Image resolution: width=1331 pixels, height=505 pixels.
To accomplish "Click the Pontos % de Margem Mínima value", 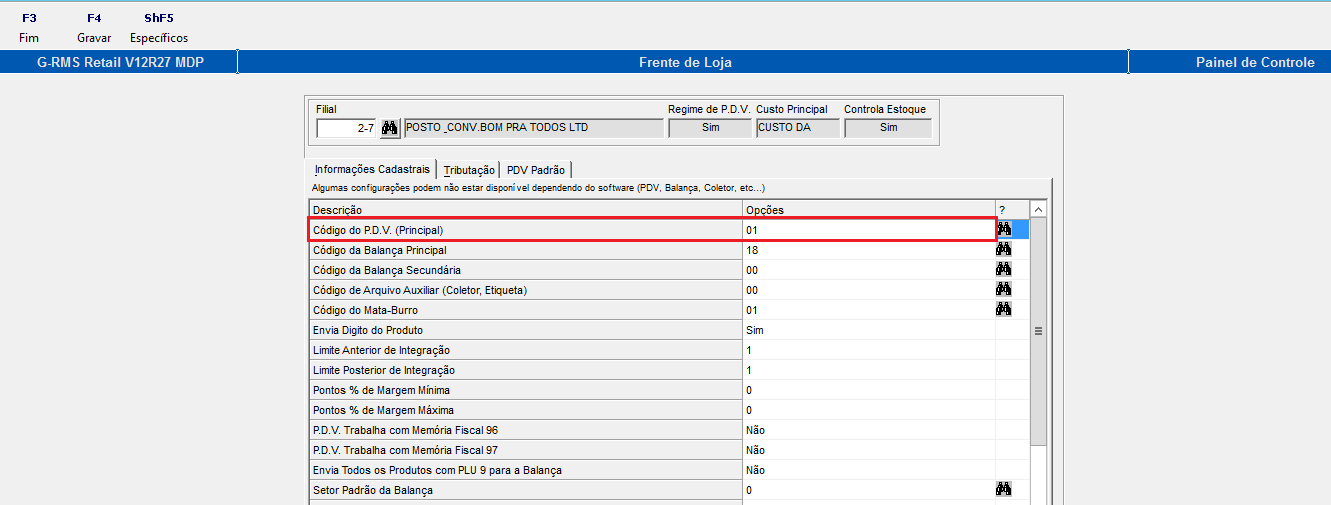I will click(x=867, y=390).
